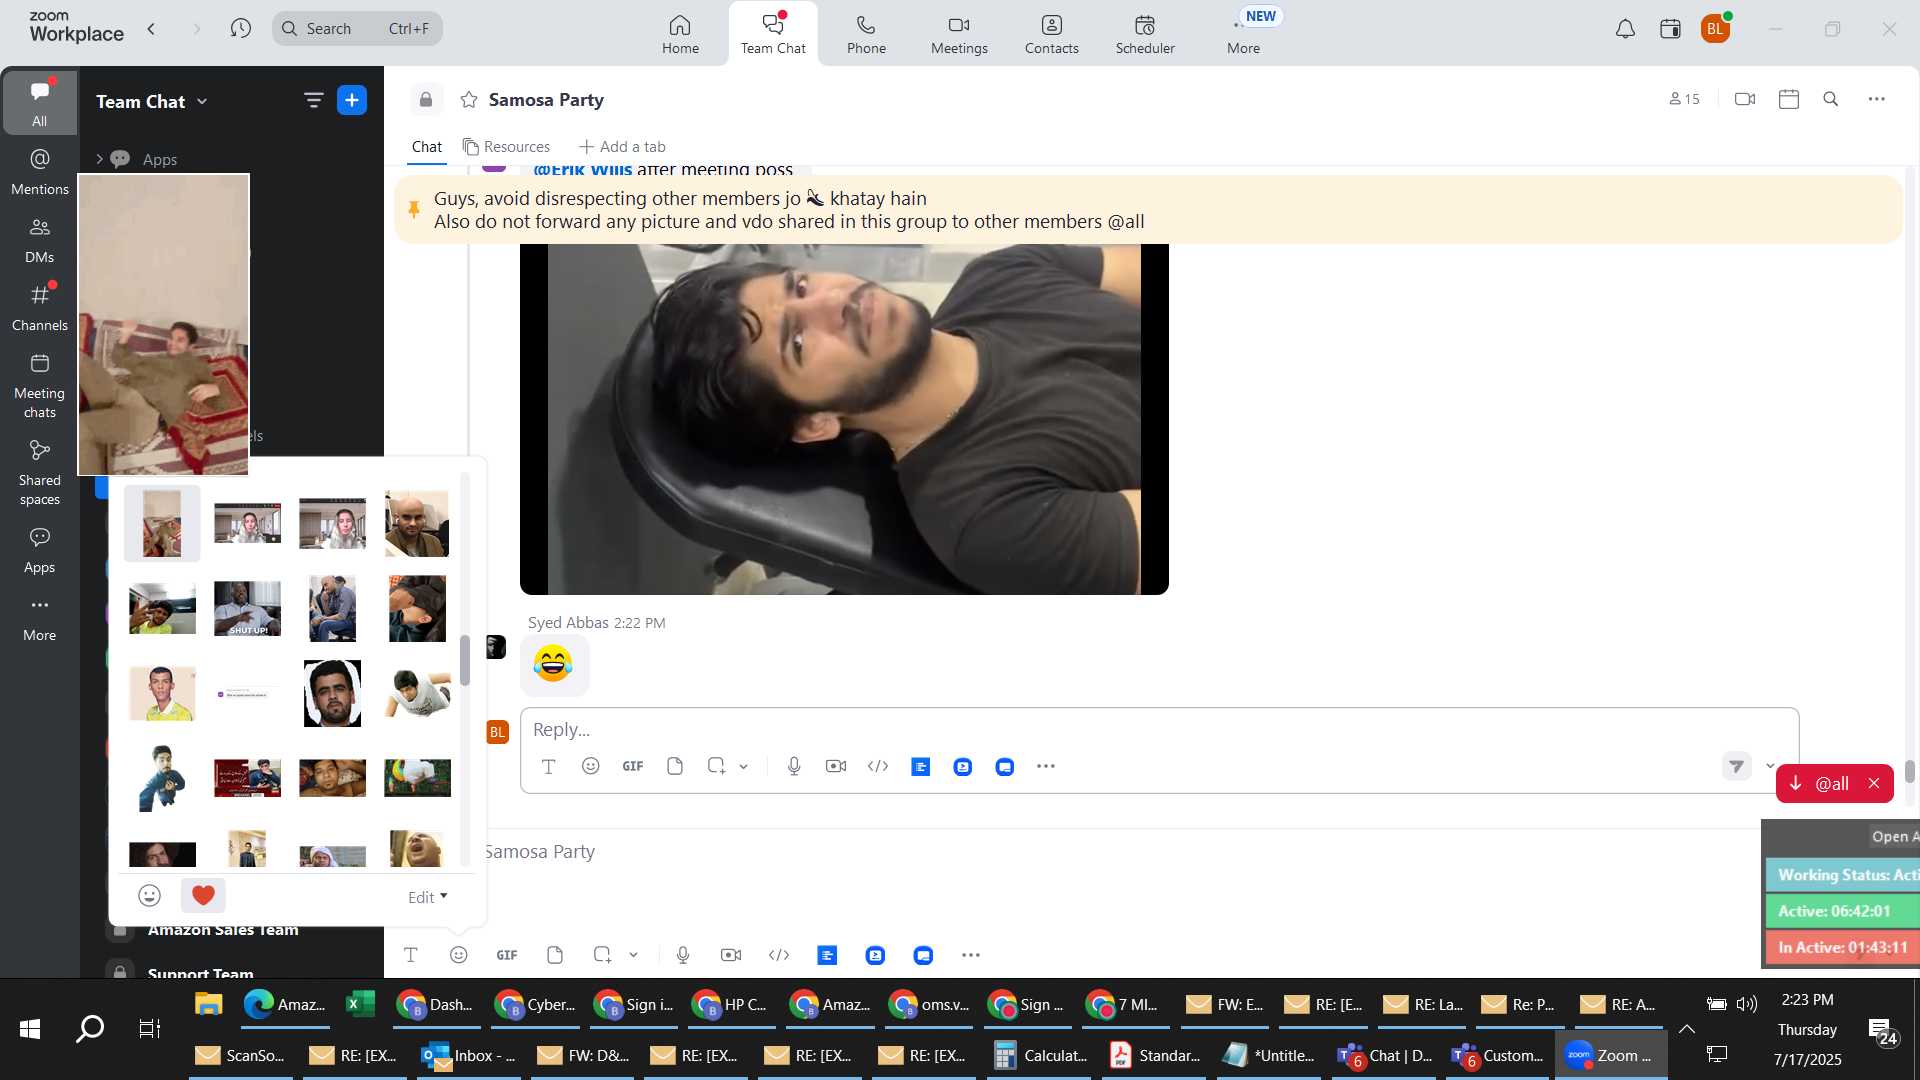Open the Home tab in Zoom

point(680,34)
